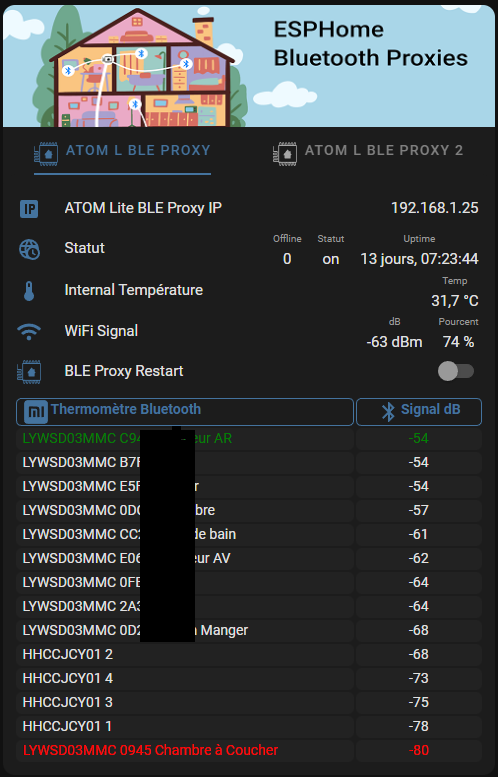
Task: Click the WiFi Signal icon
Action: click(29, 332)
